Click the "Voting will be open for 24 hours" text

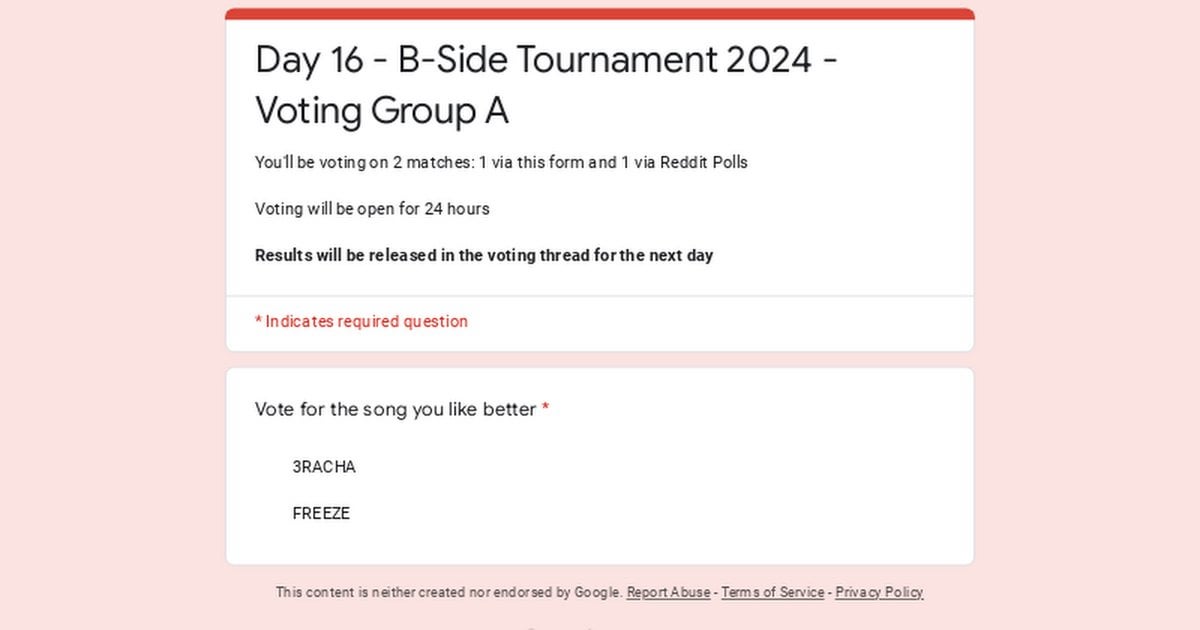tap(372, 209)
